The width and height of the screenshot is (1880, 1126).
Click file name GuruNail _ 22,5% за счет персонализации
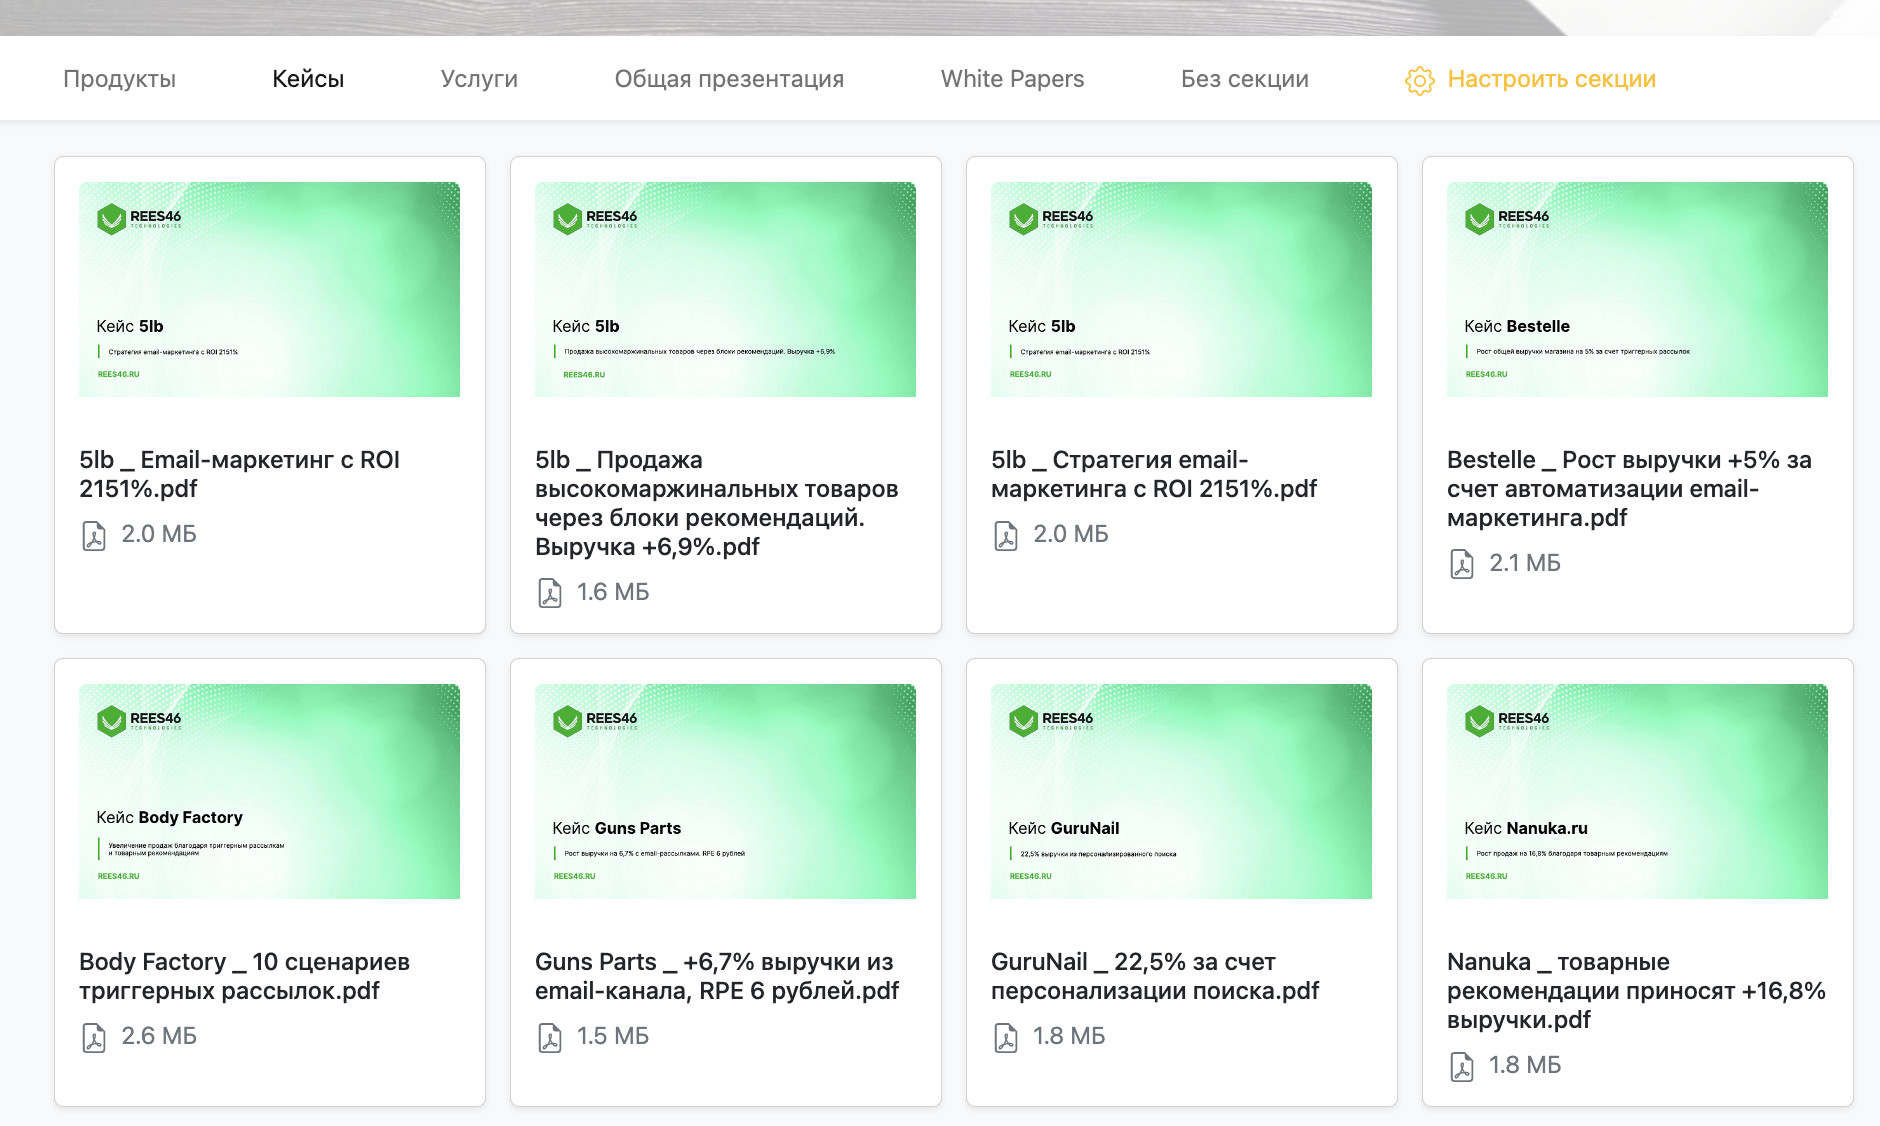click(x=1155, y=976)
